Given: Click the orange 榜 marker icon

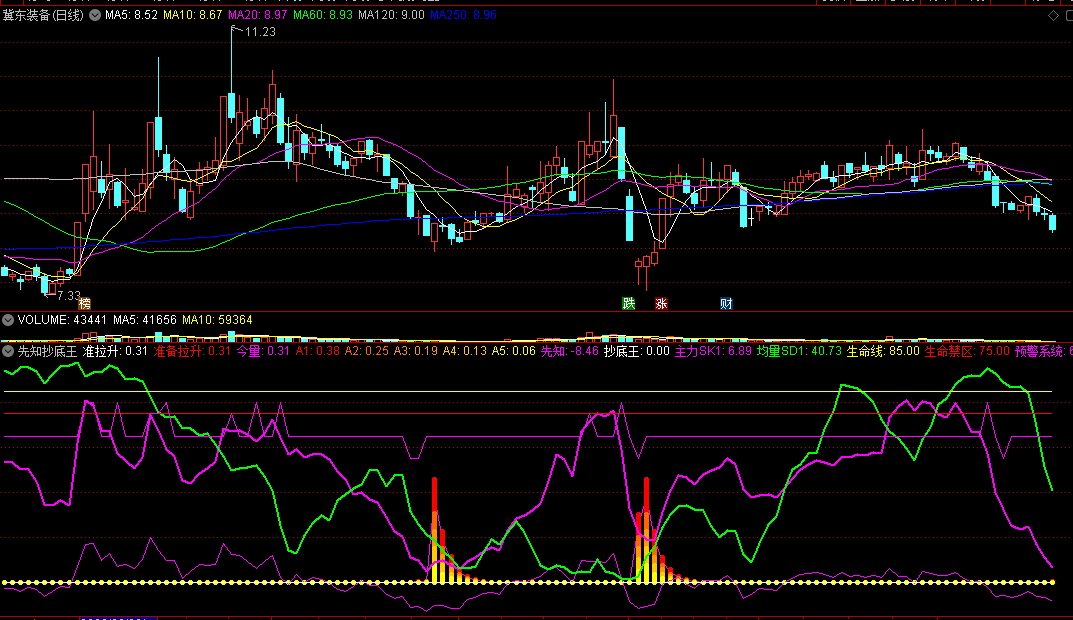Looking at the screenshot, I should [84, 303].
